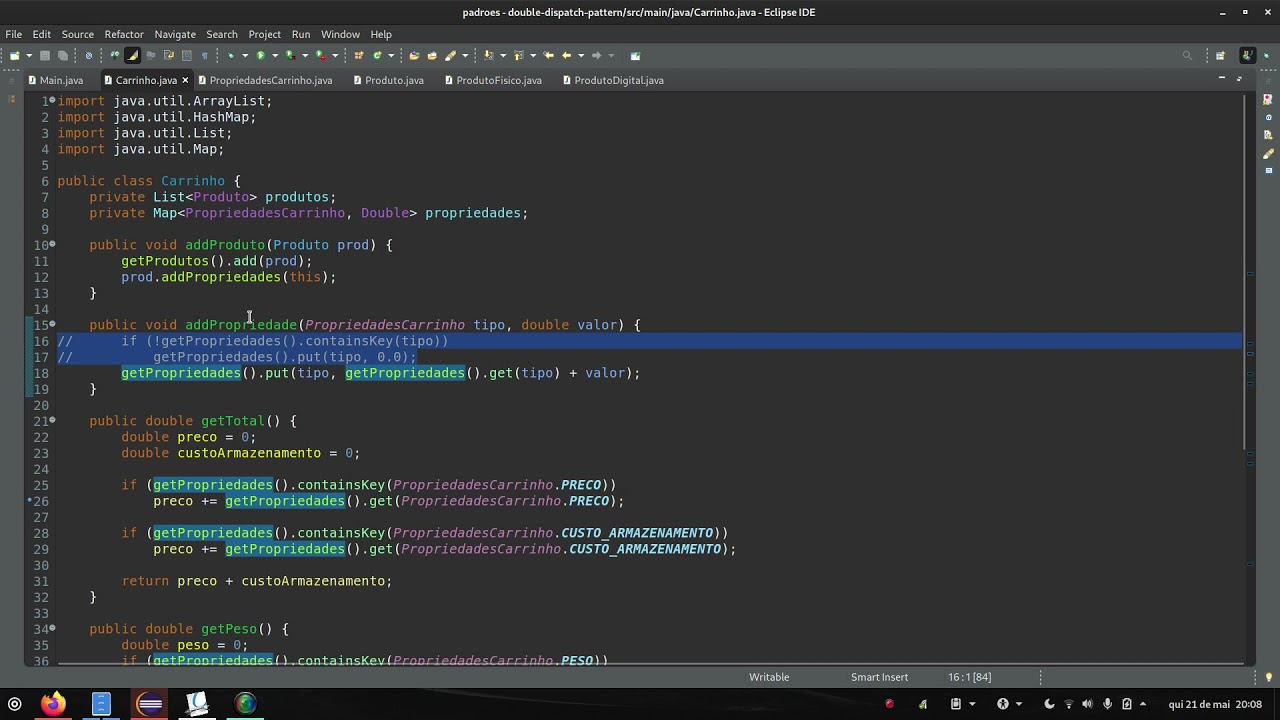1280x720 pixels.
Task: Click the Save toolbar icon
Action: click(46, 56)
